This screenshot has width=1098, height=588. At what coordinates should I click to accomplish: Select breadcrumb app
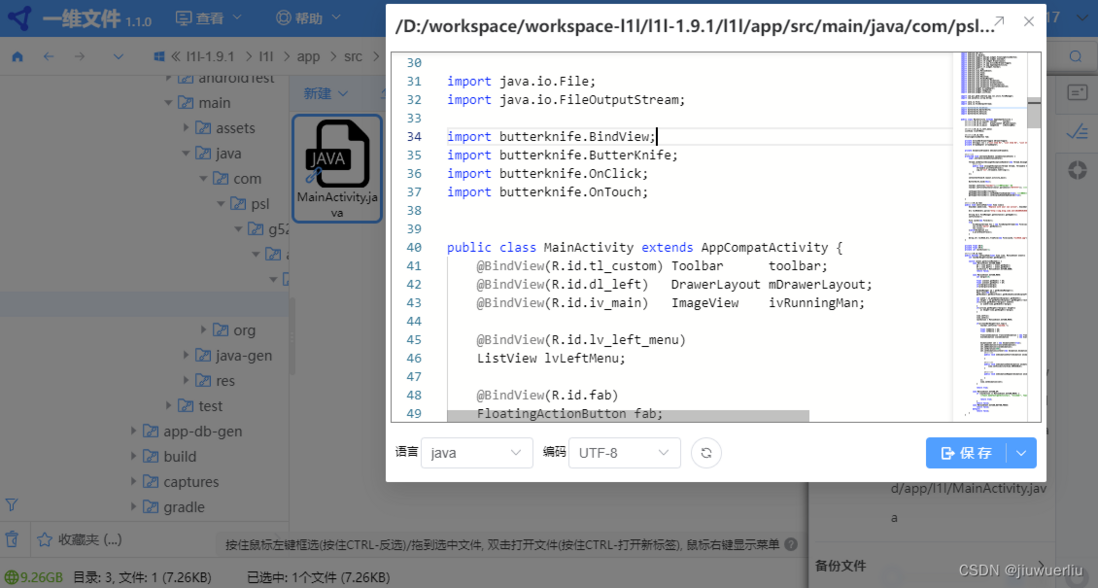[308, 57]
